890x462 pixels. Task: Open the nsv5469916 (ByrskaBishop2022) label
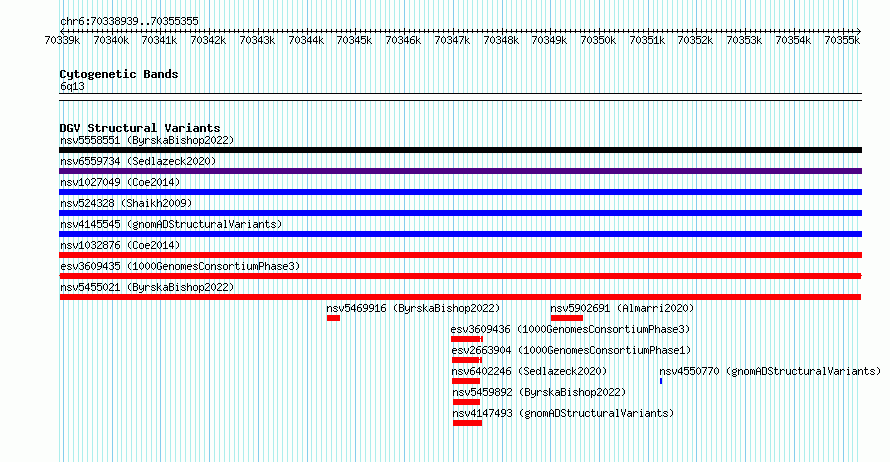click(x=413, y=308)
